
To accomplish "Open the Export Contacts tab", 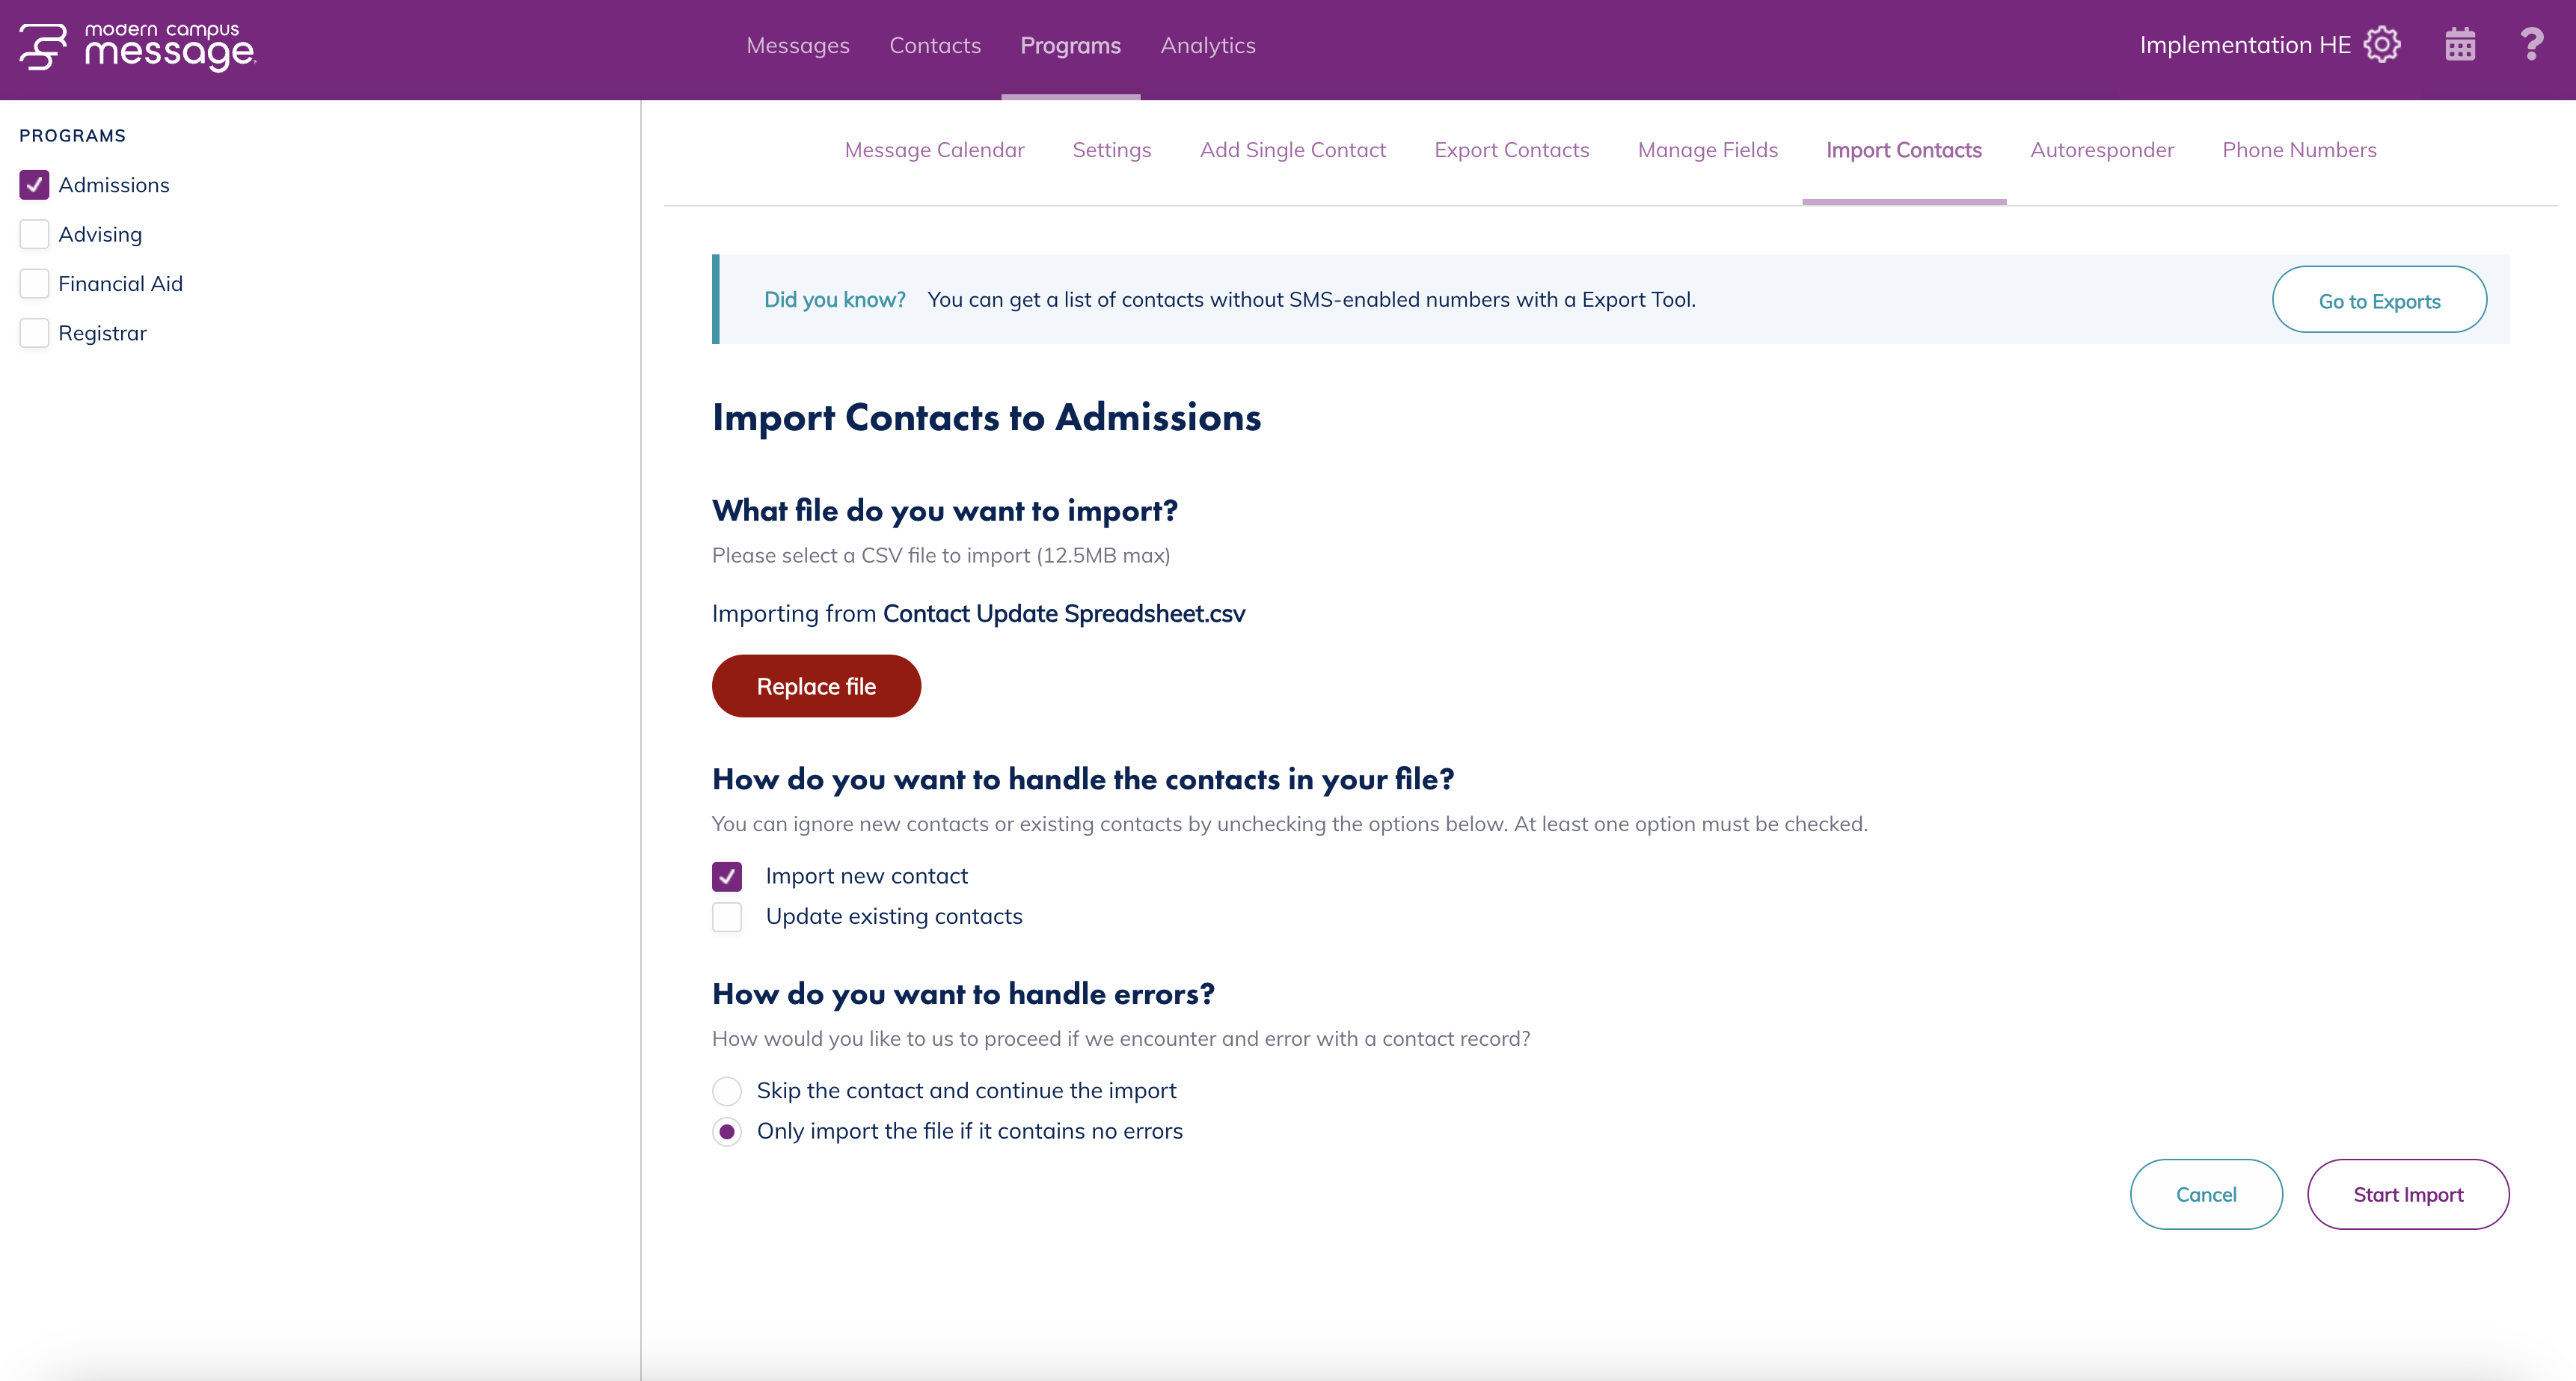I will pyautogui.click(x=1512, y=150).
